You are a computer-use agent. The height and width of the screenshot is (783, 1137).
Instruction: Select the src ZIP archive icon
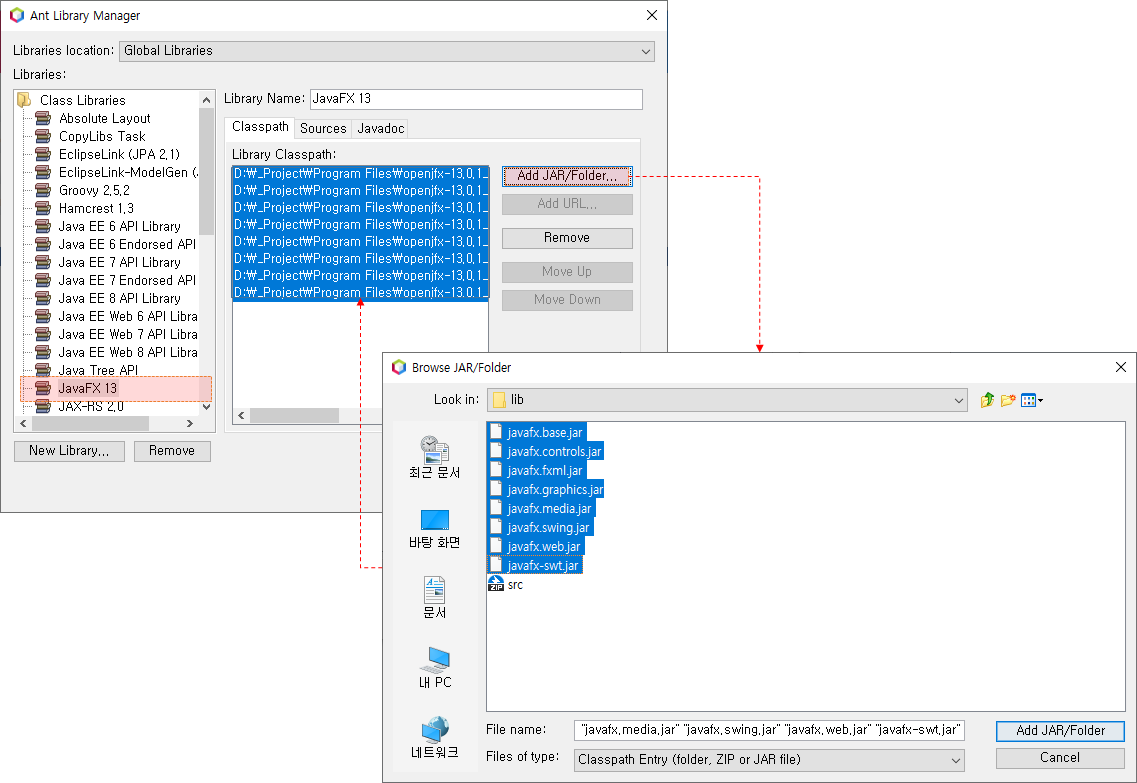tap(496, 584)
